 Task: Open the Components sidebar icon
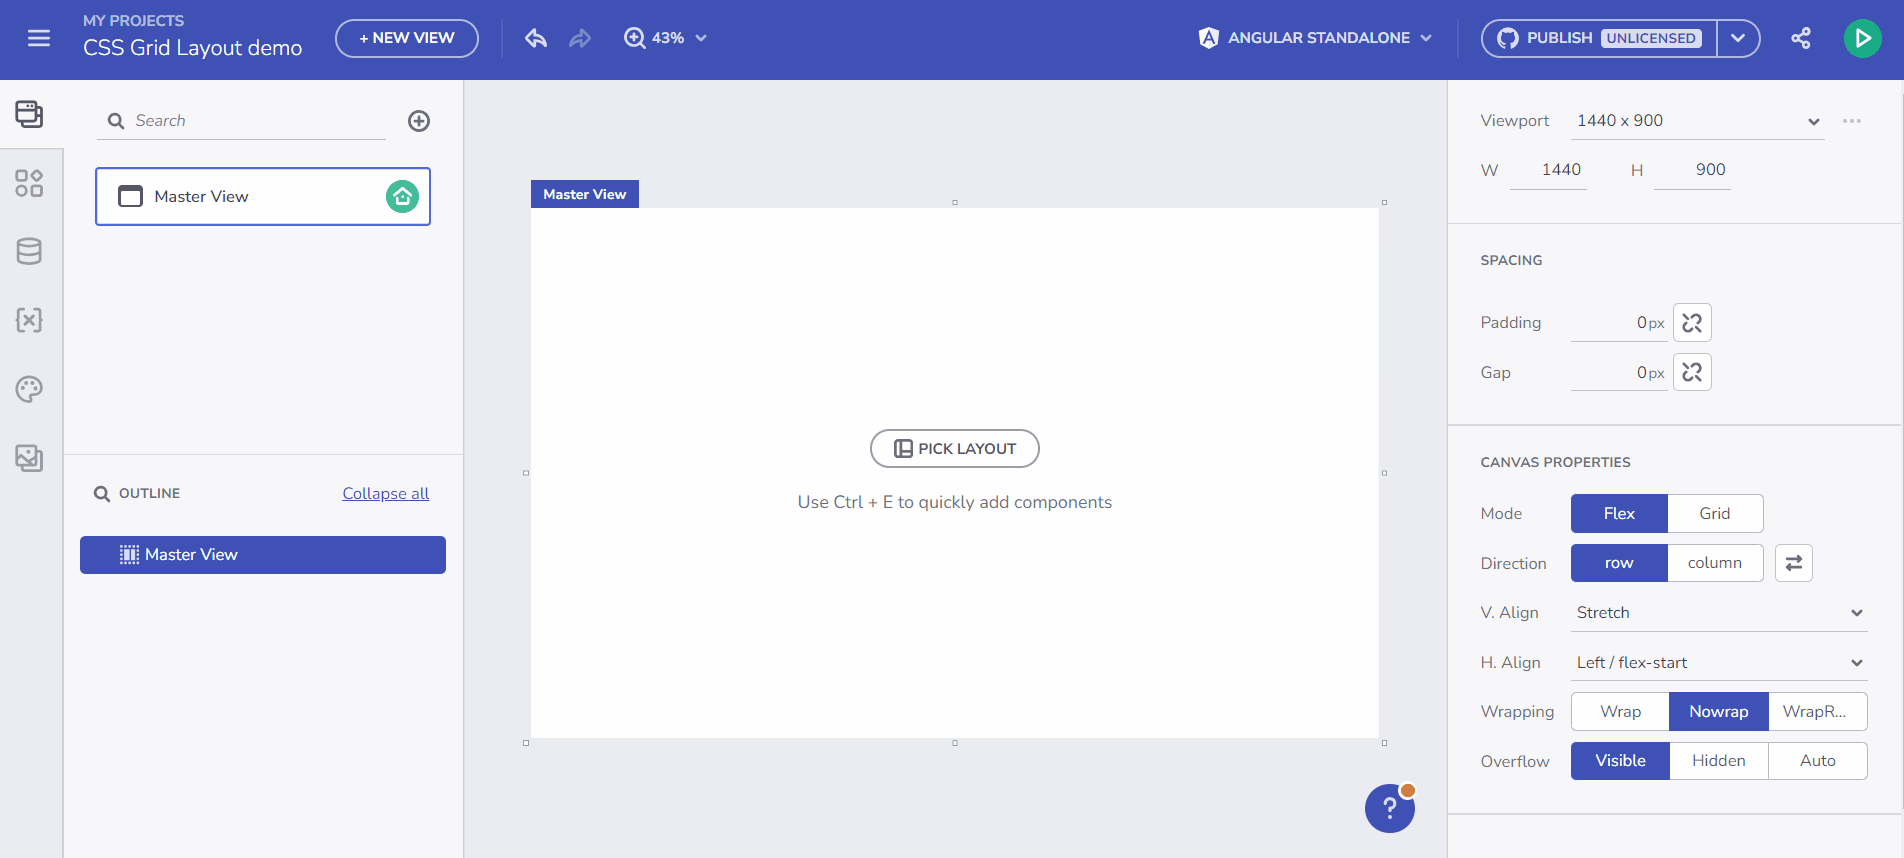coord(30,183)
